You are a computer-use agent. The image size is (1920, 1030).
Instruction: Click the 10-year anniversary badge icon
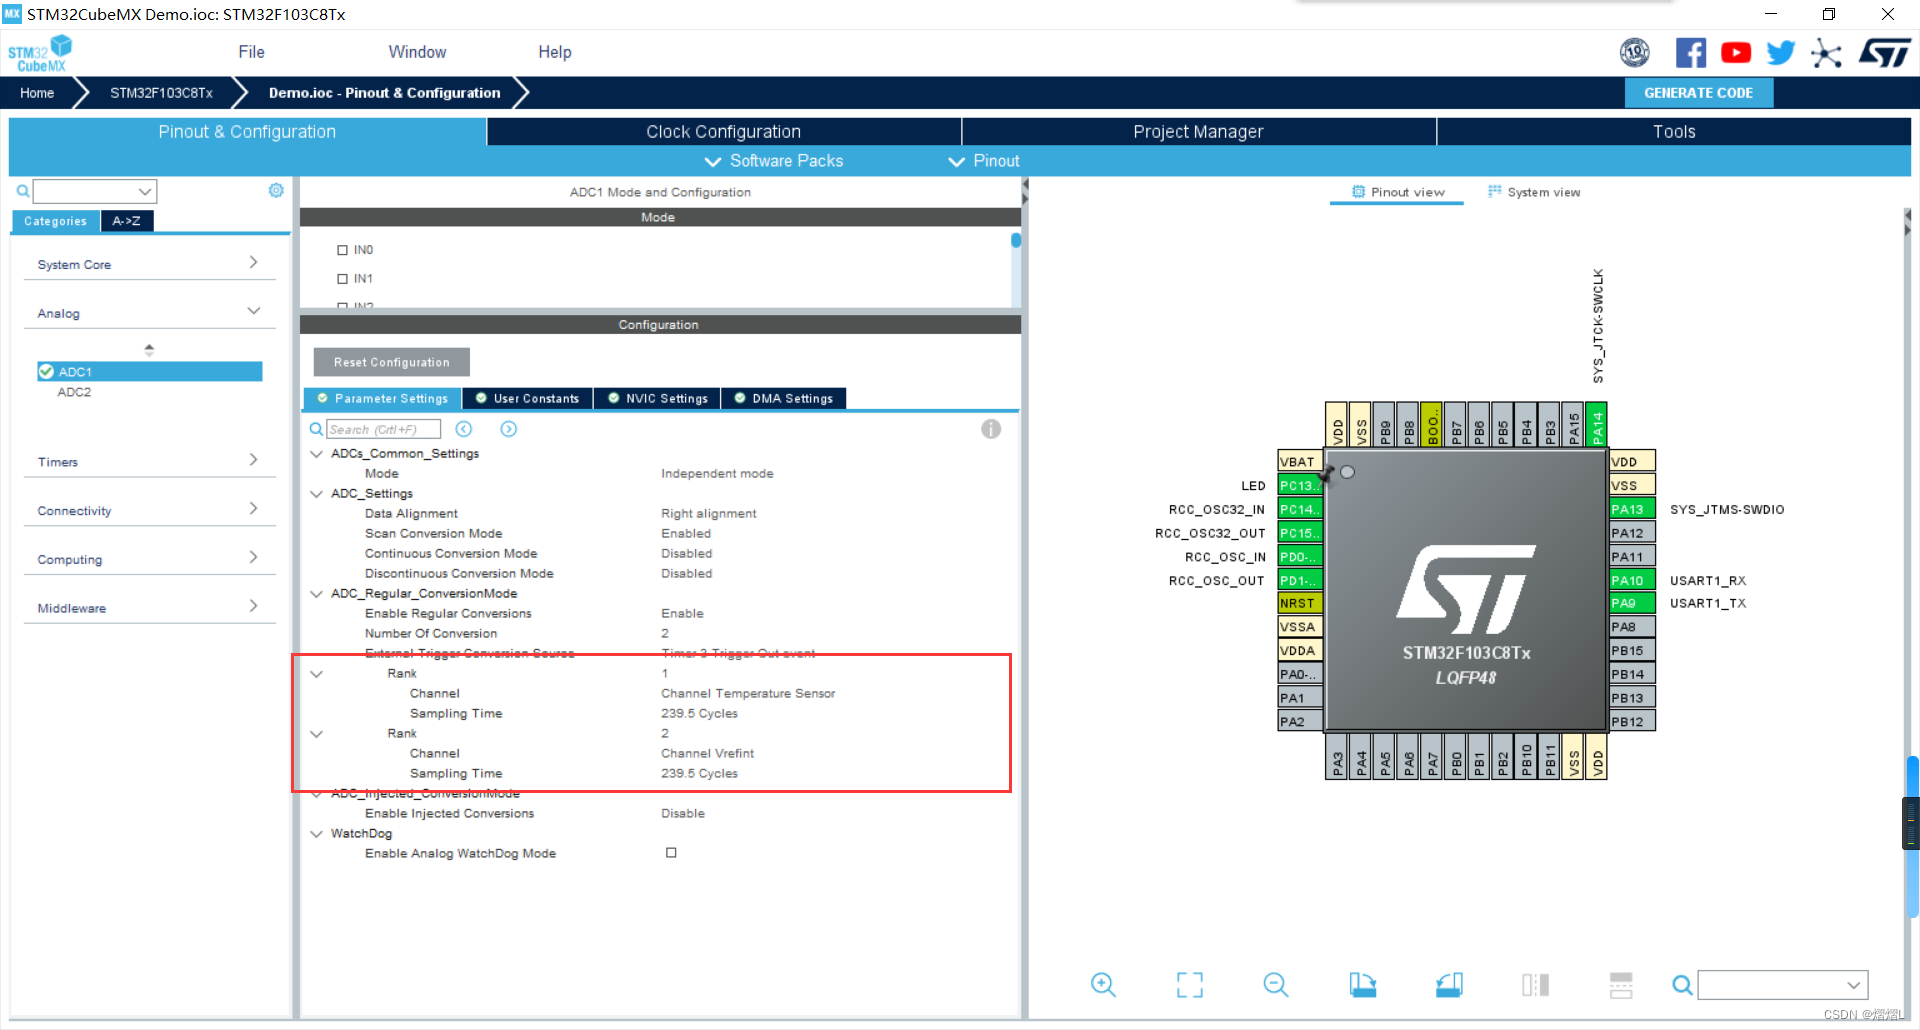pos(1635,52)
